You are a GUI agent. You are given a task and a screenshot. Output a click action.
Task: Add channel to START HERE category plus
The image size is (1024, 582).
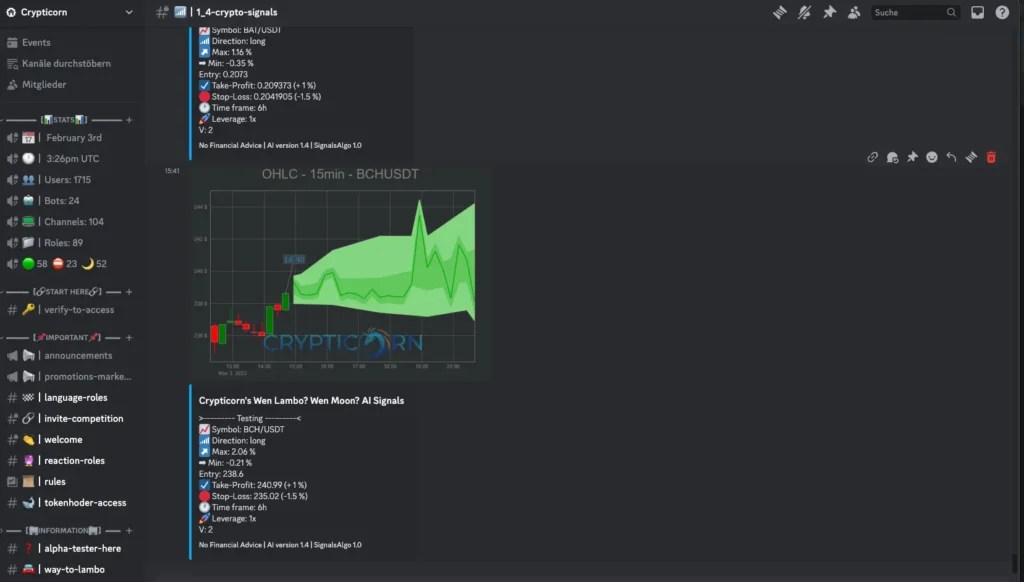pyautogui.click(x=129, y=291)
